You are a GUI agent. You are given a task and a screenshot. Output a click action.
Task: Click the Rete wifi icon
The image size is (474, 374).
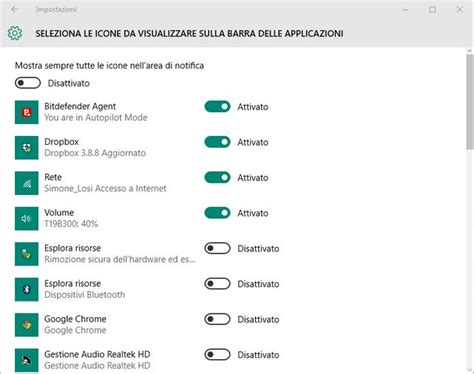pos(27,183)
